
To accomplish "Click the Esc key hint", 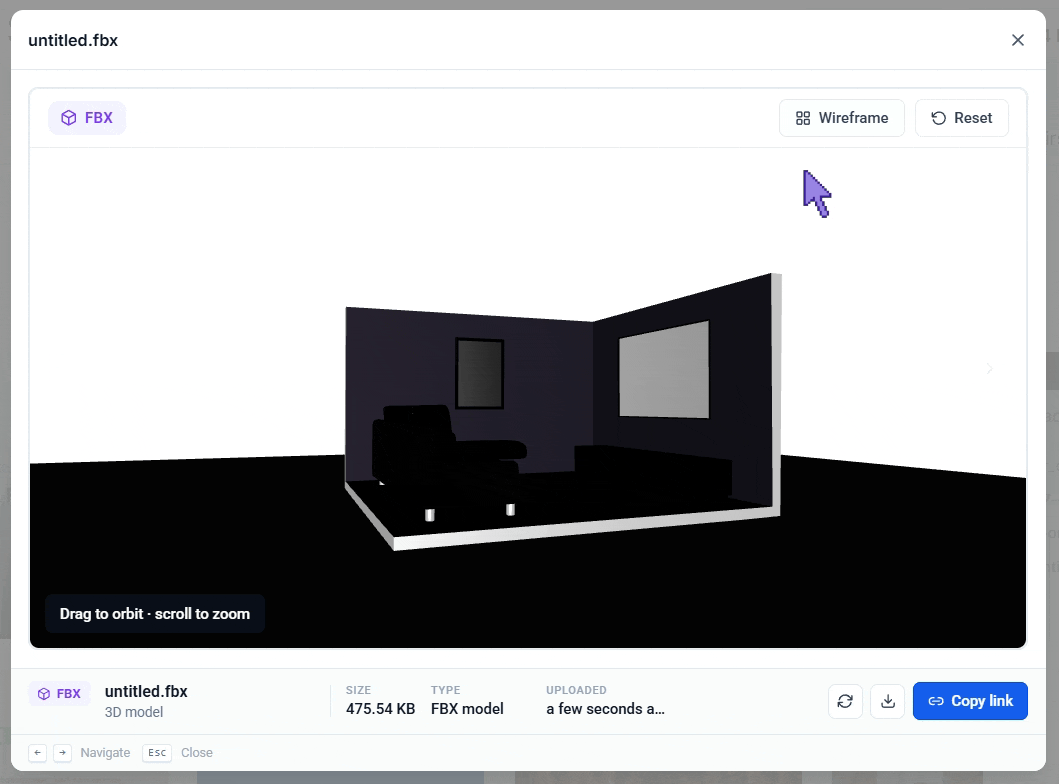I will pyautogui.click(x=157, y=752).
